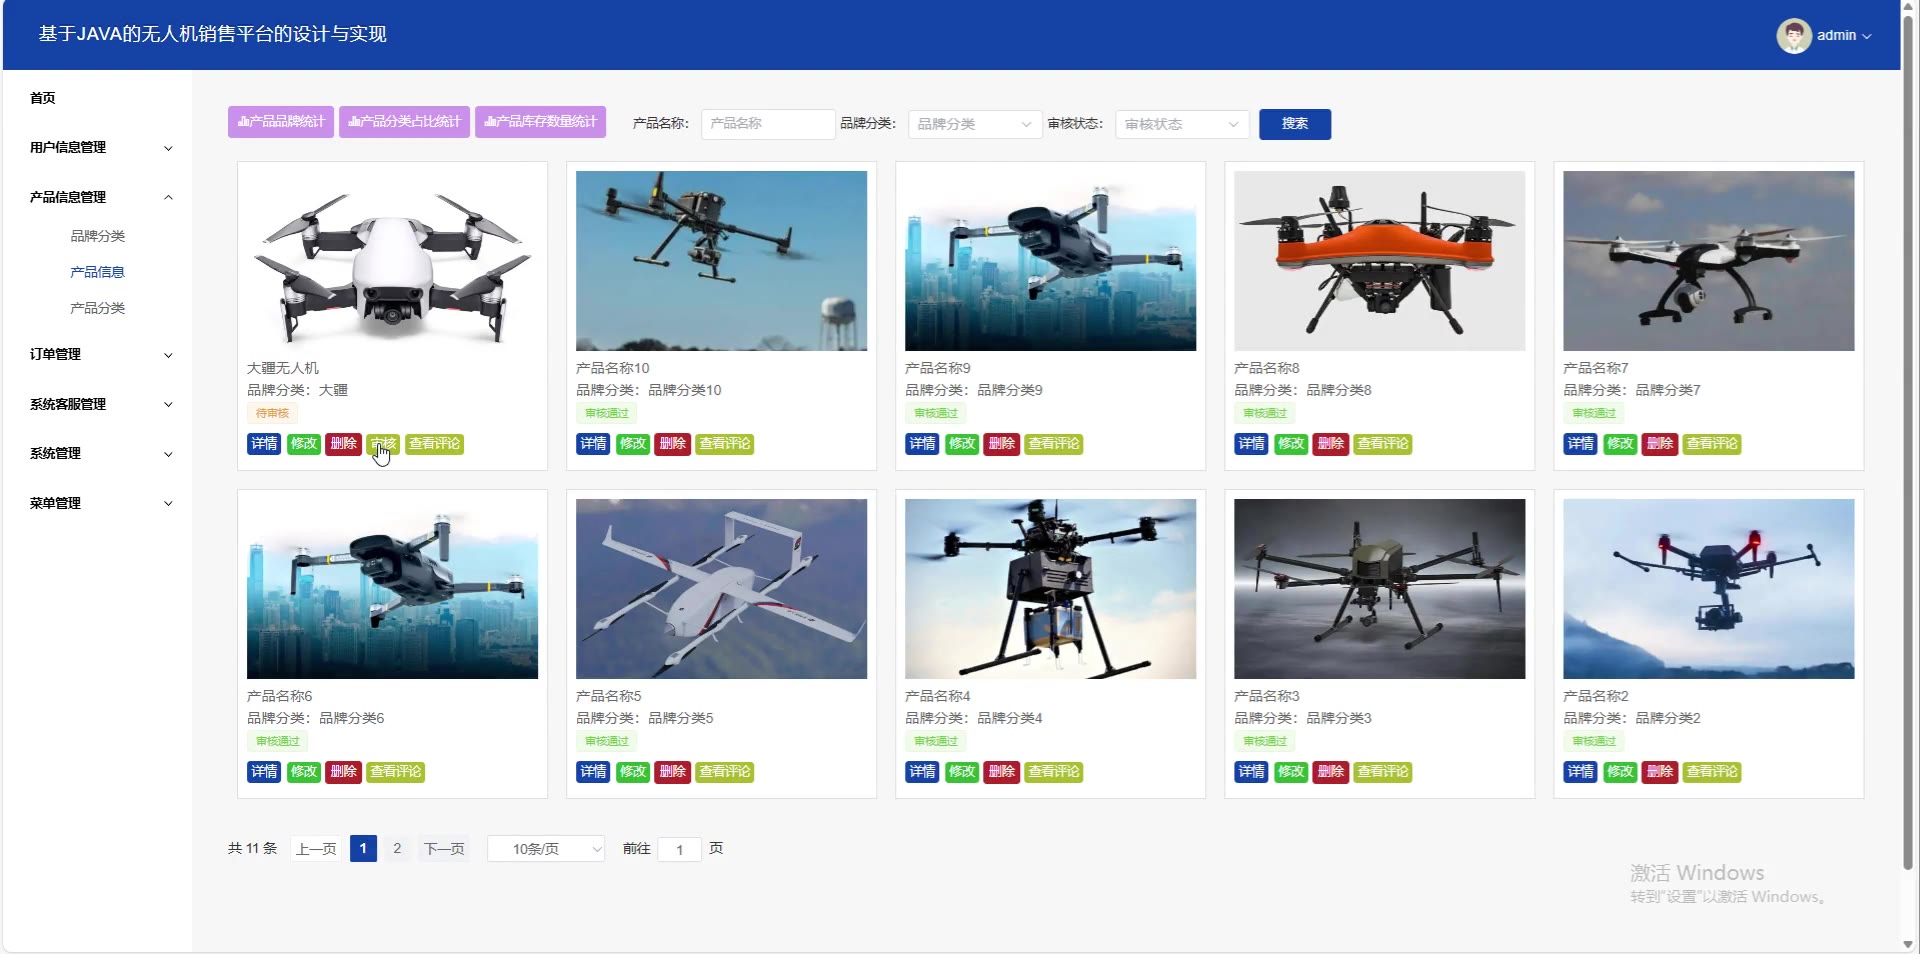1920x954 pixels.
Task: Click 修改 on 大疆无人机 card
Action: (x=304, y=444)
